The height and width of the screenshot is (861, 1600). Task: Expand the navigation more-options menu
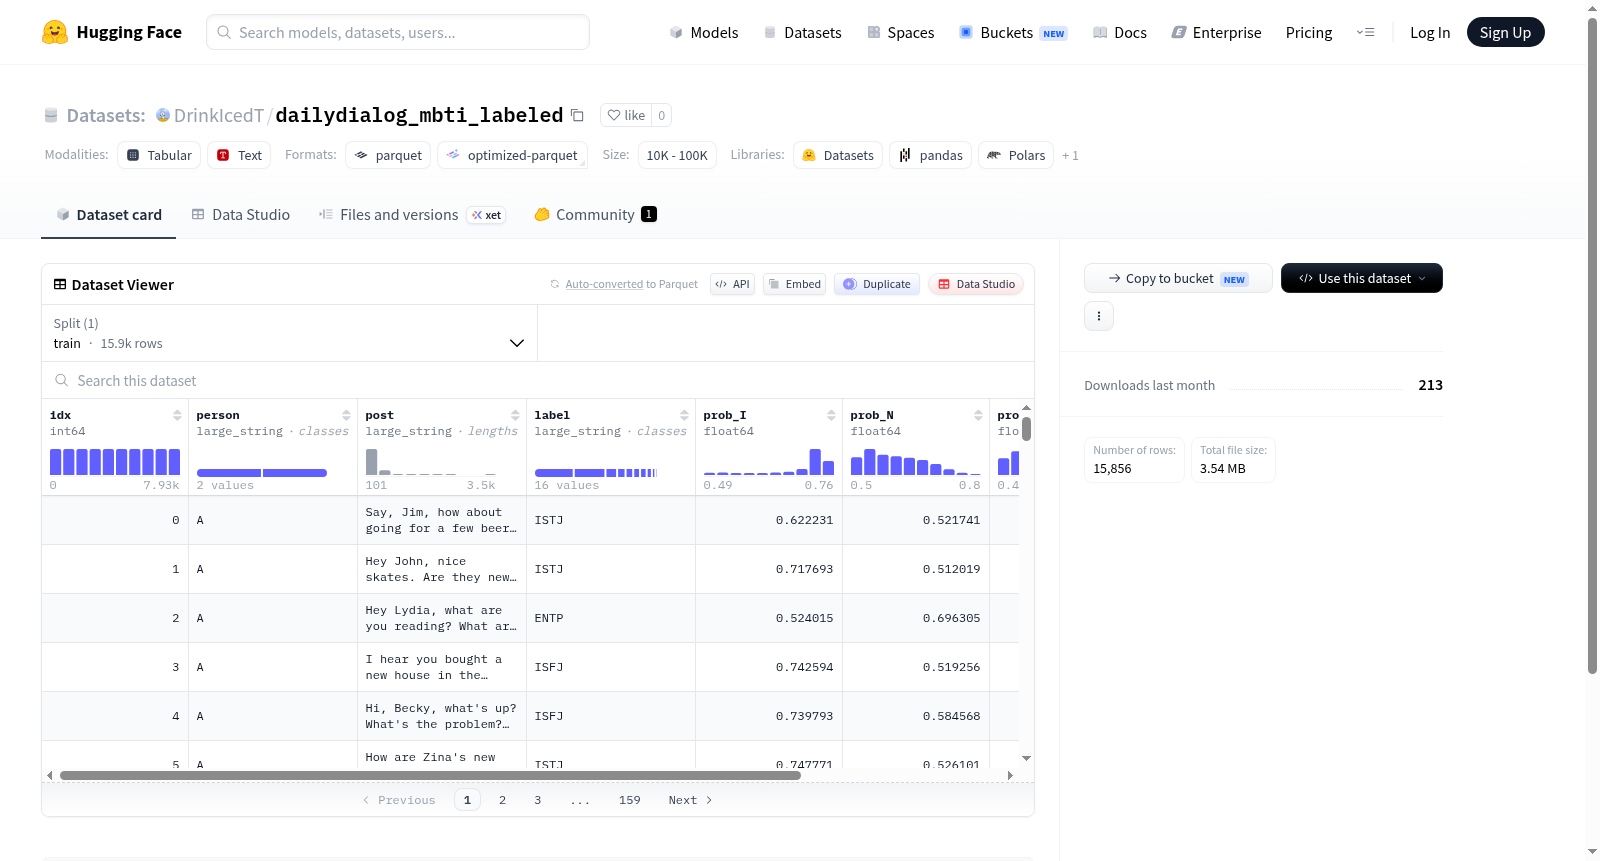coord(1365,32)
